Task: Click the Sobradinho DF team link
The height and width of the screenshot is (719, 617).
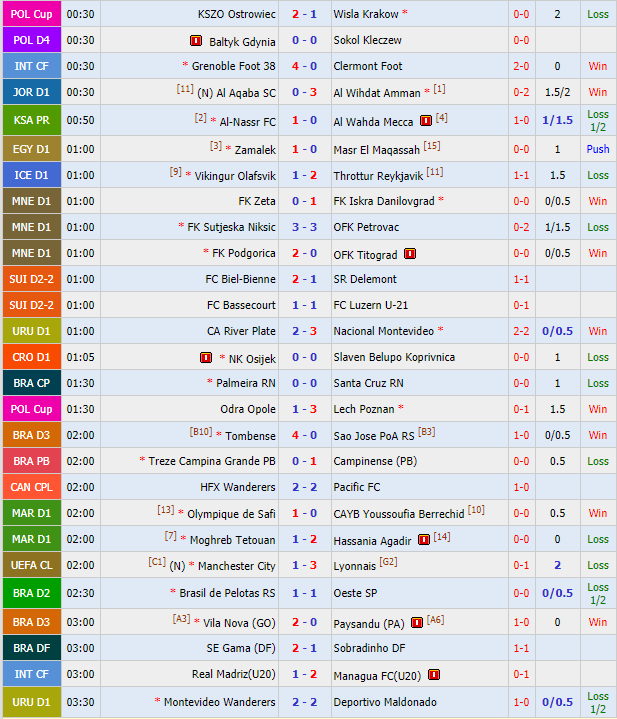Action: tap(369, 648)
